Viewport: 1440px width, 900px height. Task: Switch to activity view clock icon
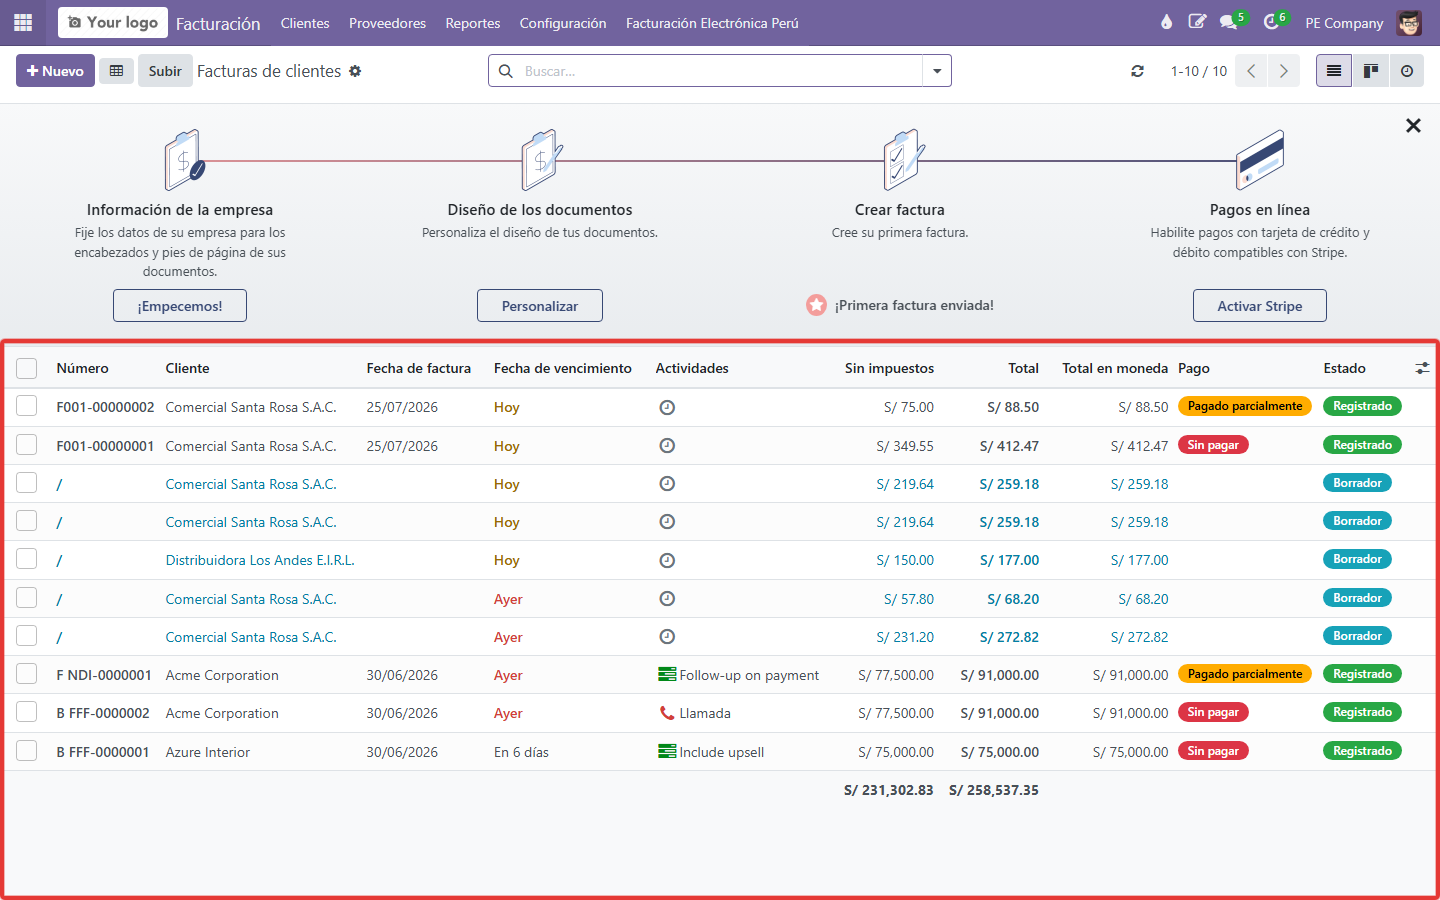click(1407, 71)
